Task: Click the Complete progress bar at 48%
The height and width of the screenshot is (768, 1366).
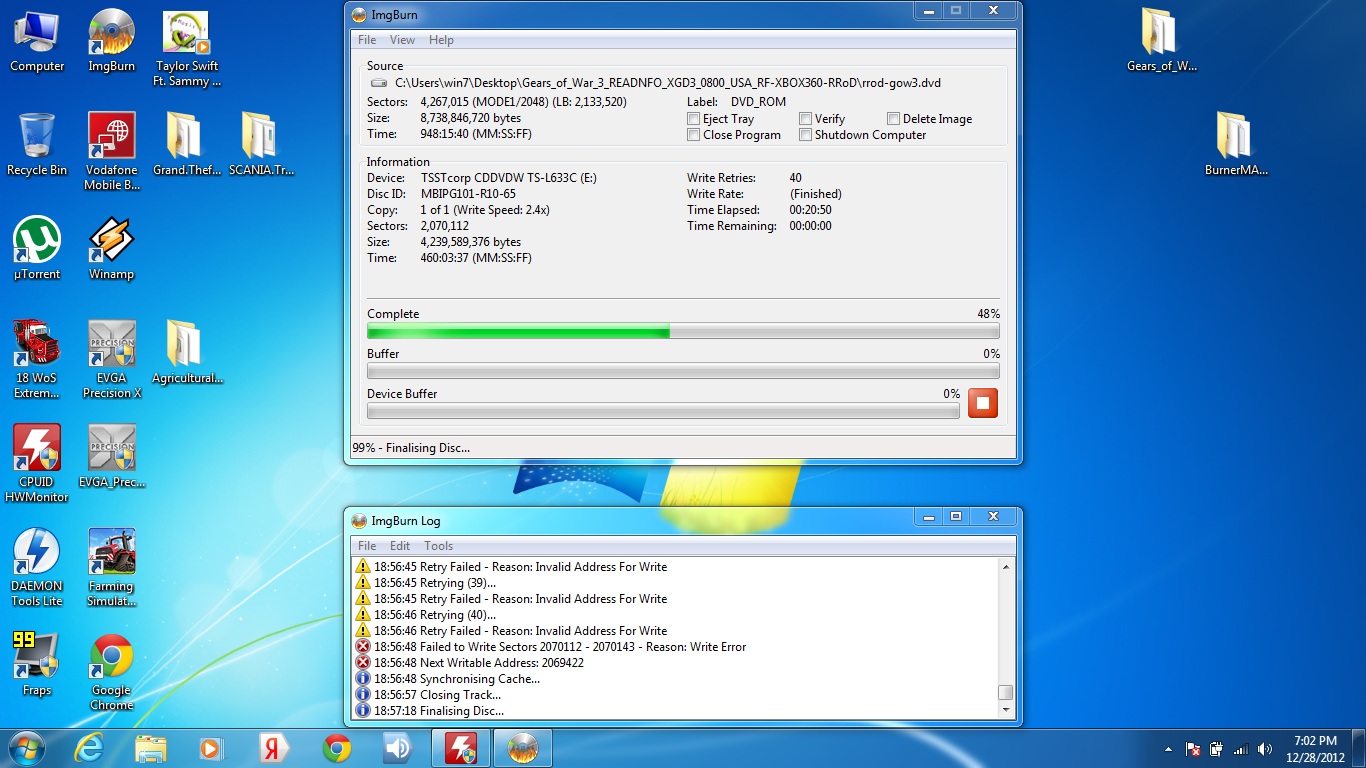Action: pyautogui.click(x=683, y=331)
